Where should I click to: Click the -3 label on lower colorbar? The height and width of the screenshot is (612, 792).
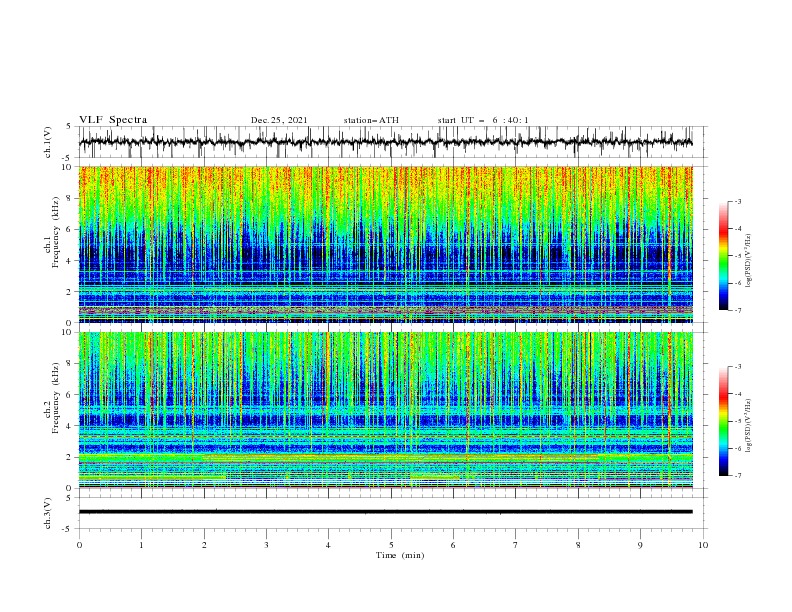point(737,367)
